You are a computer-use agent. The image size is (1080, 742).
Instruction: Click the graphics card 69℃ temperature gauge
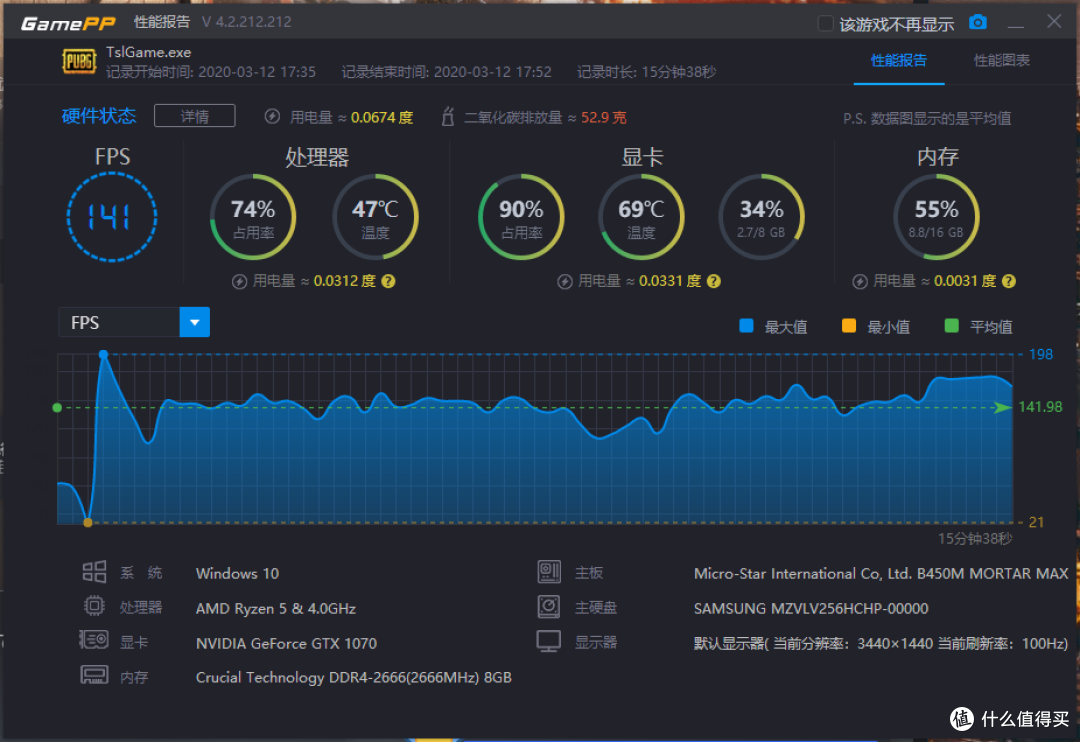(x=641, y=217)
